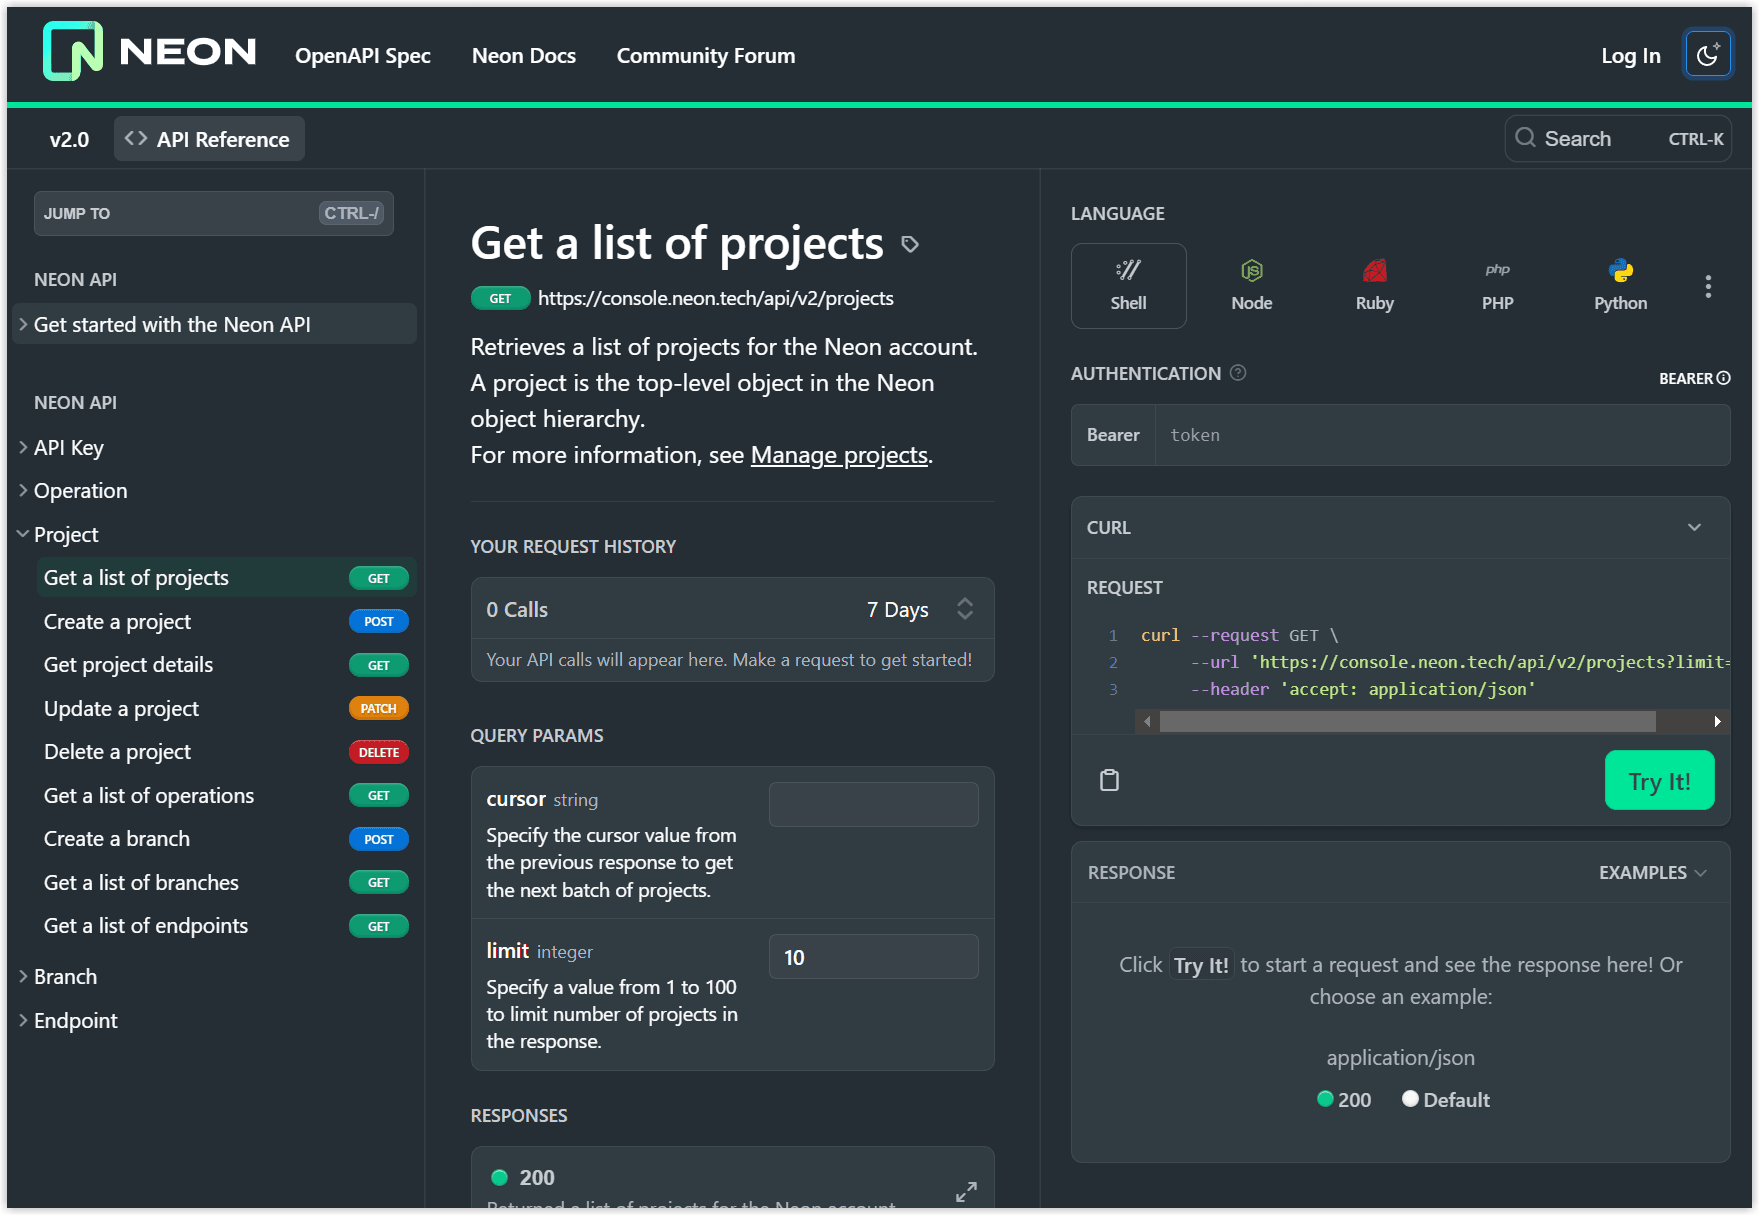Click POST badge for Create a project

(379, 621)
